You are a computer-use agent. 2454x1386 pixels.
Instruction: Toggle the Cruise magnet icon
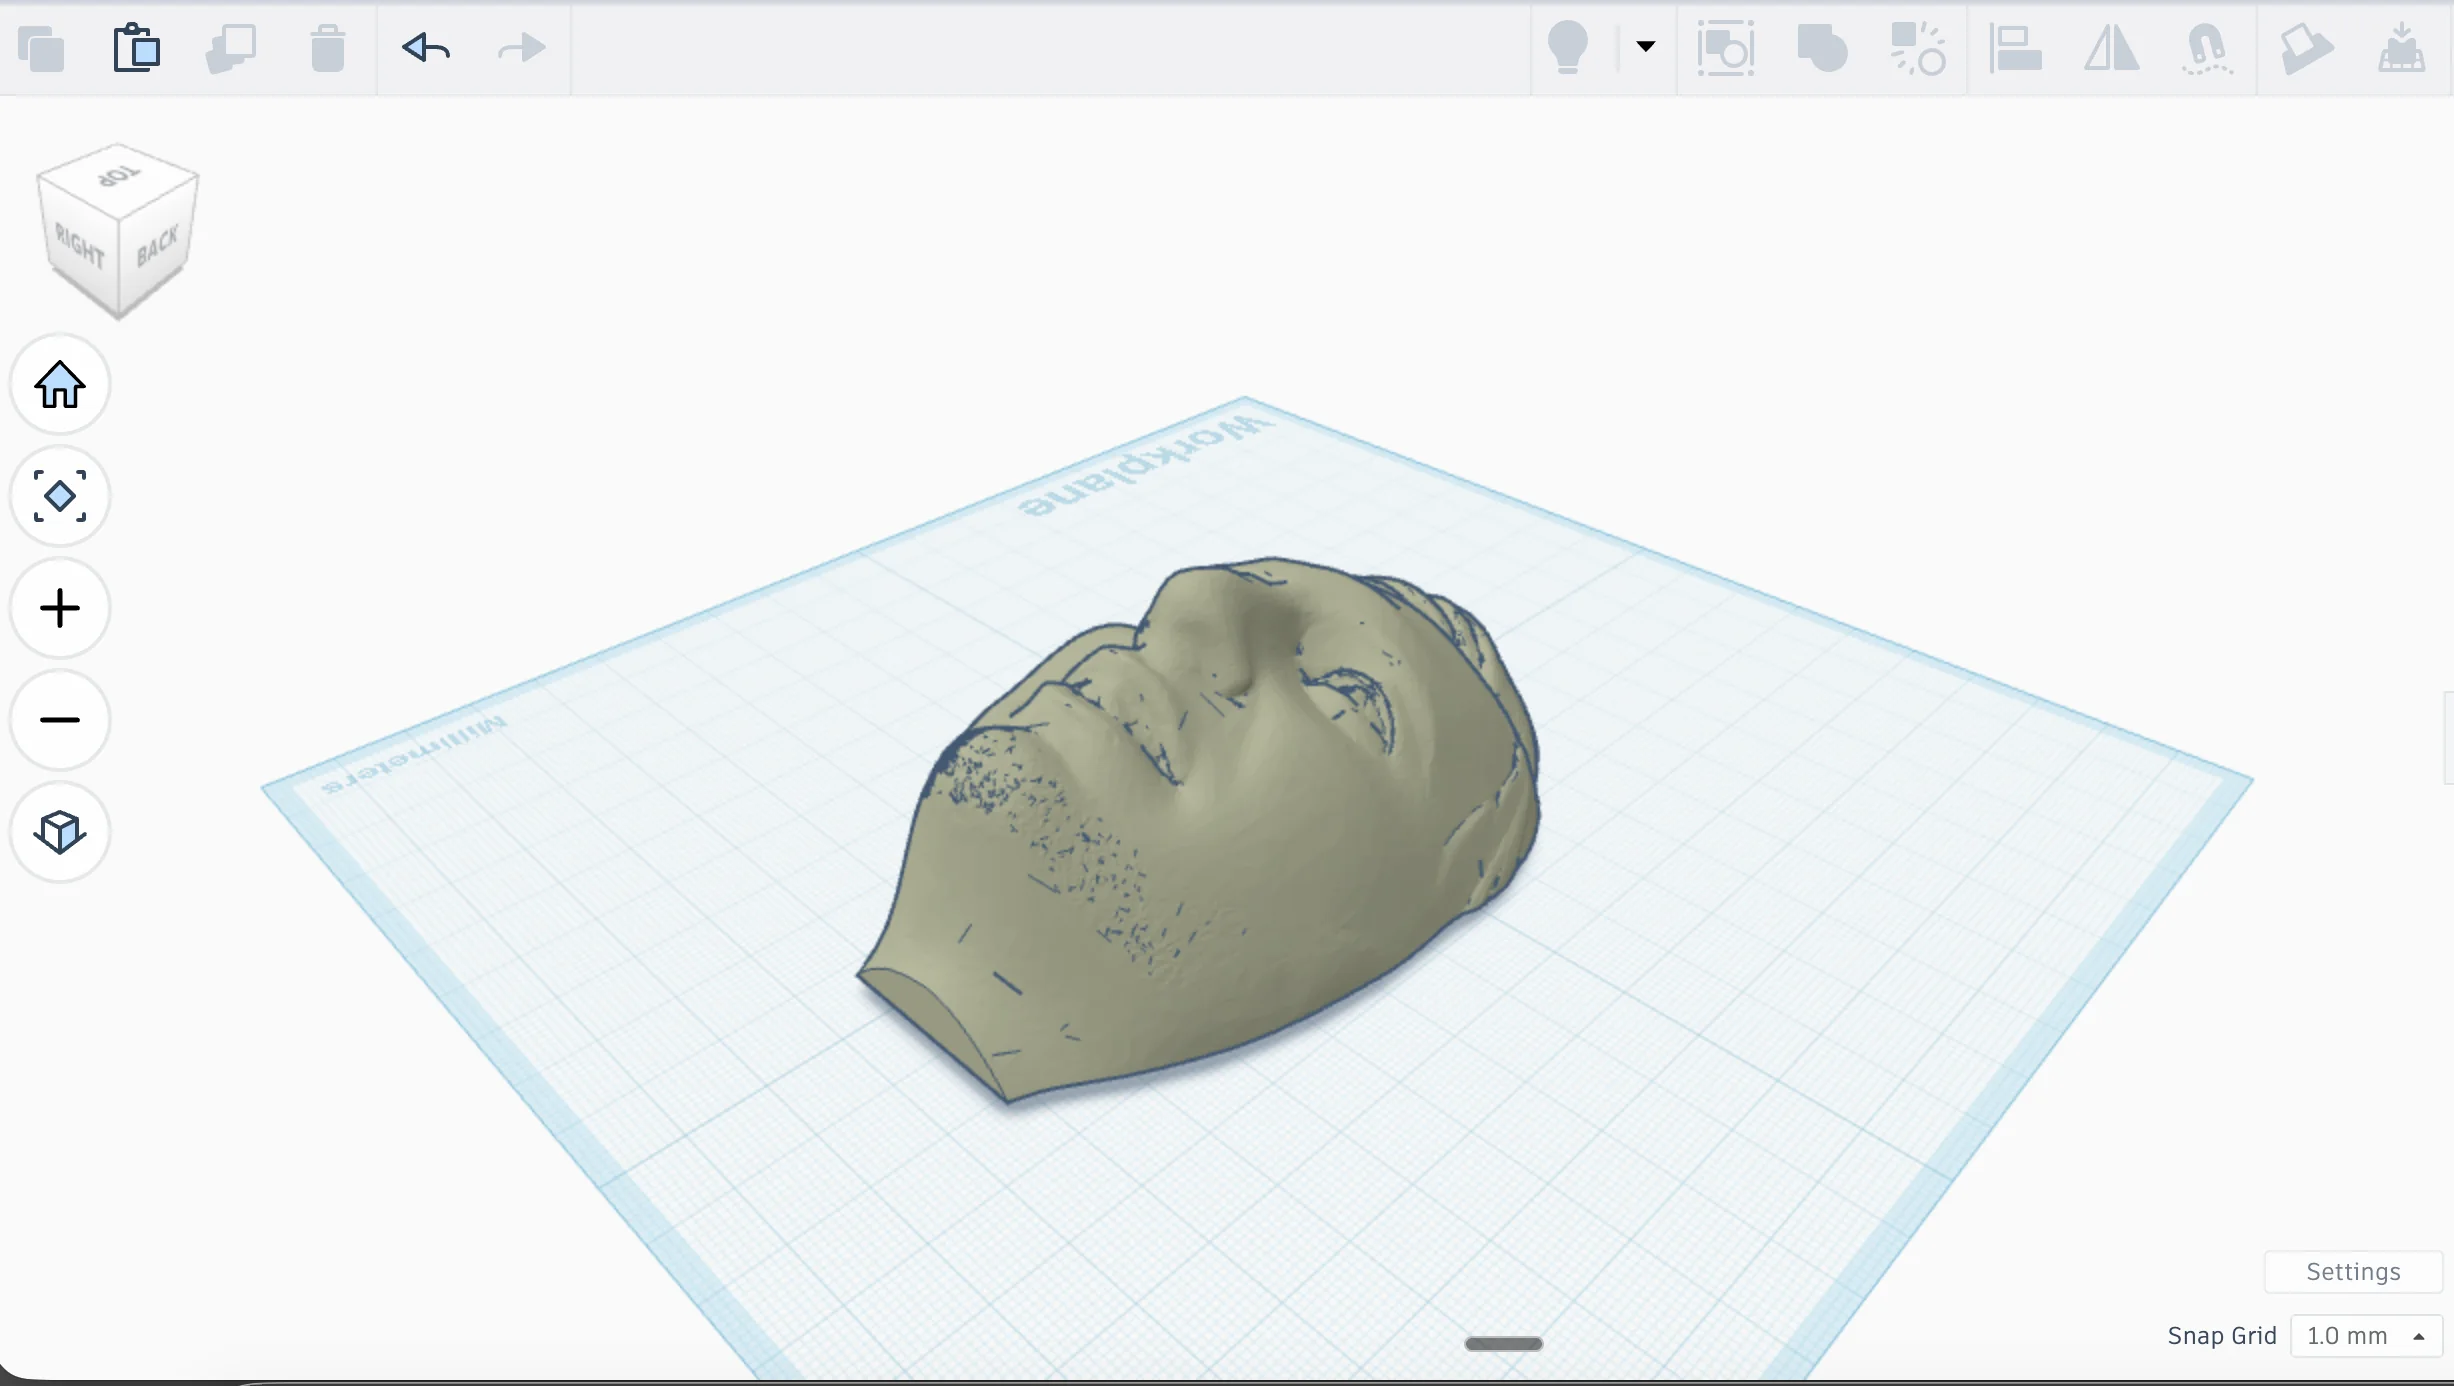click(2207, 49)
